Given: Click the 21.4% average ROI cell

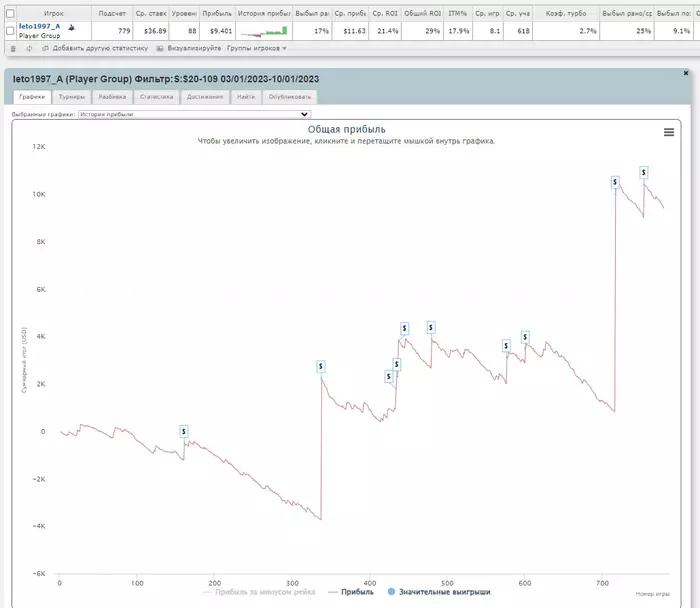Looking at the screenshot, I should (x=385, y=31).
